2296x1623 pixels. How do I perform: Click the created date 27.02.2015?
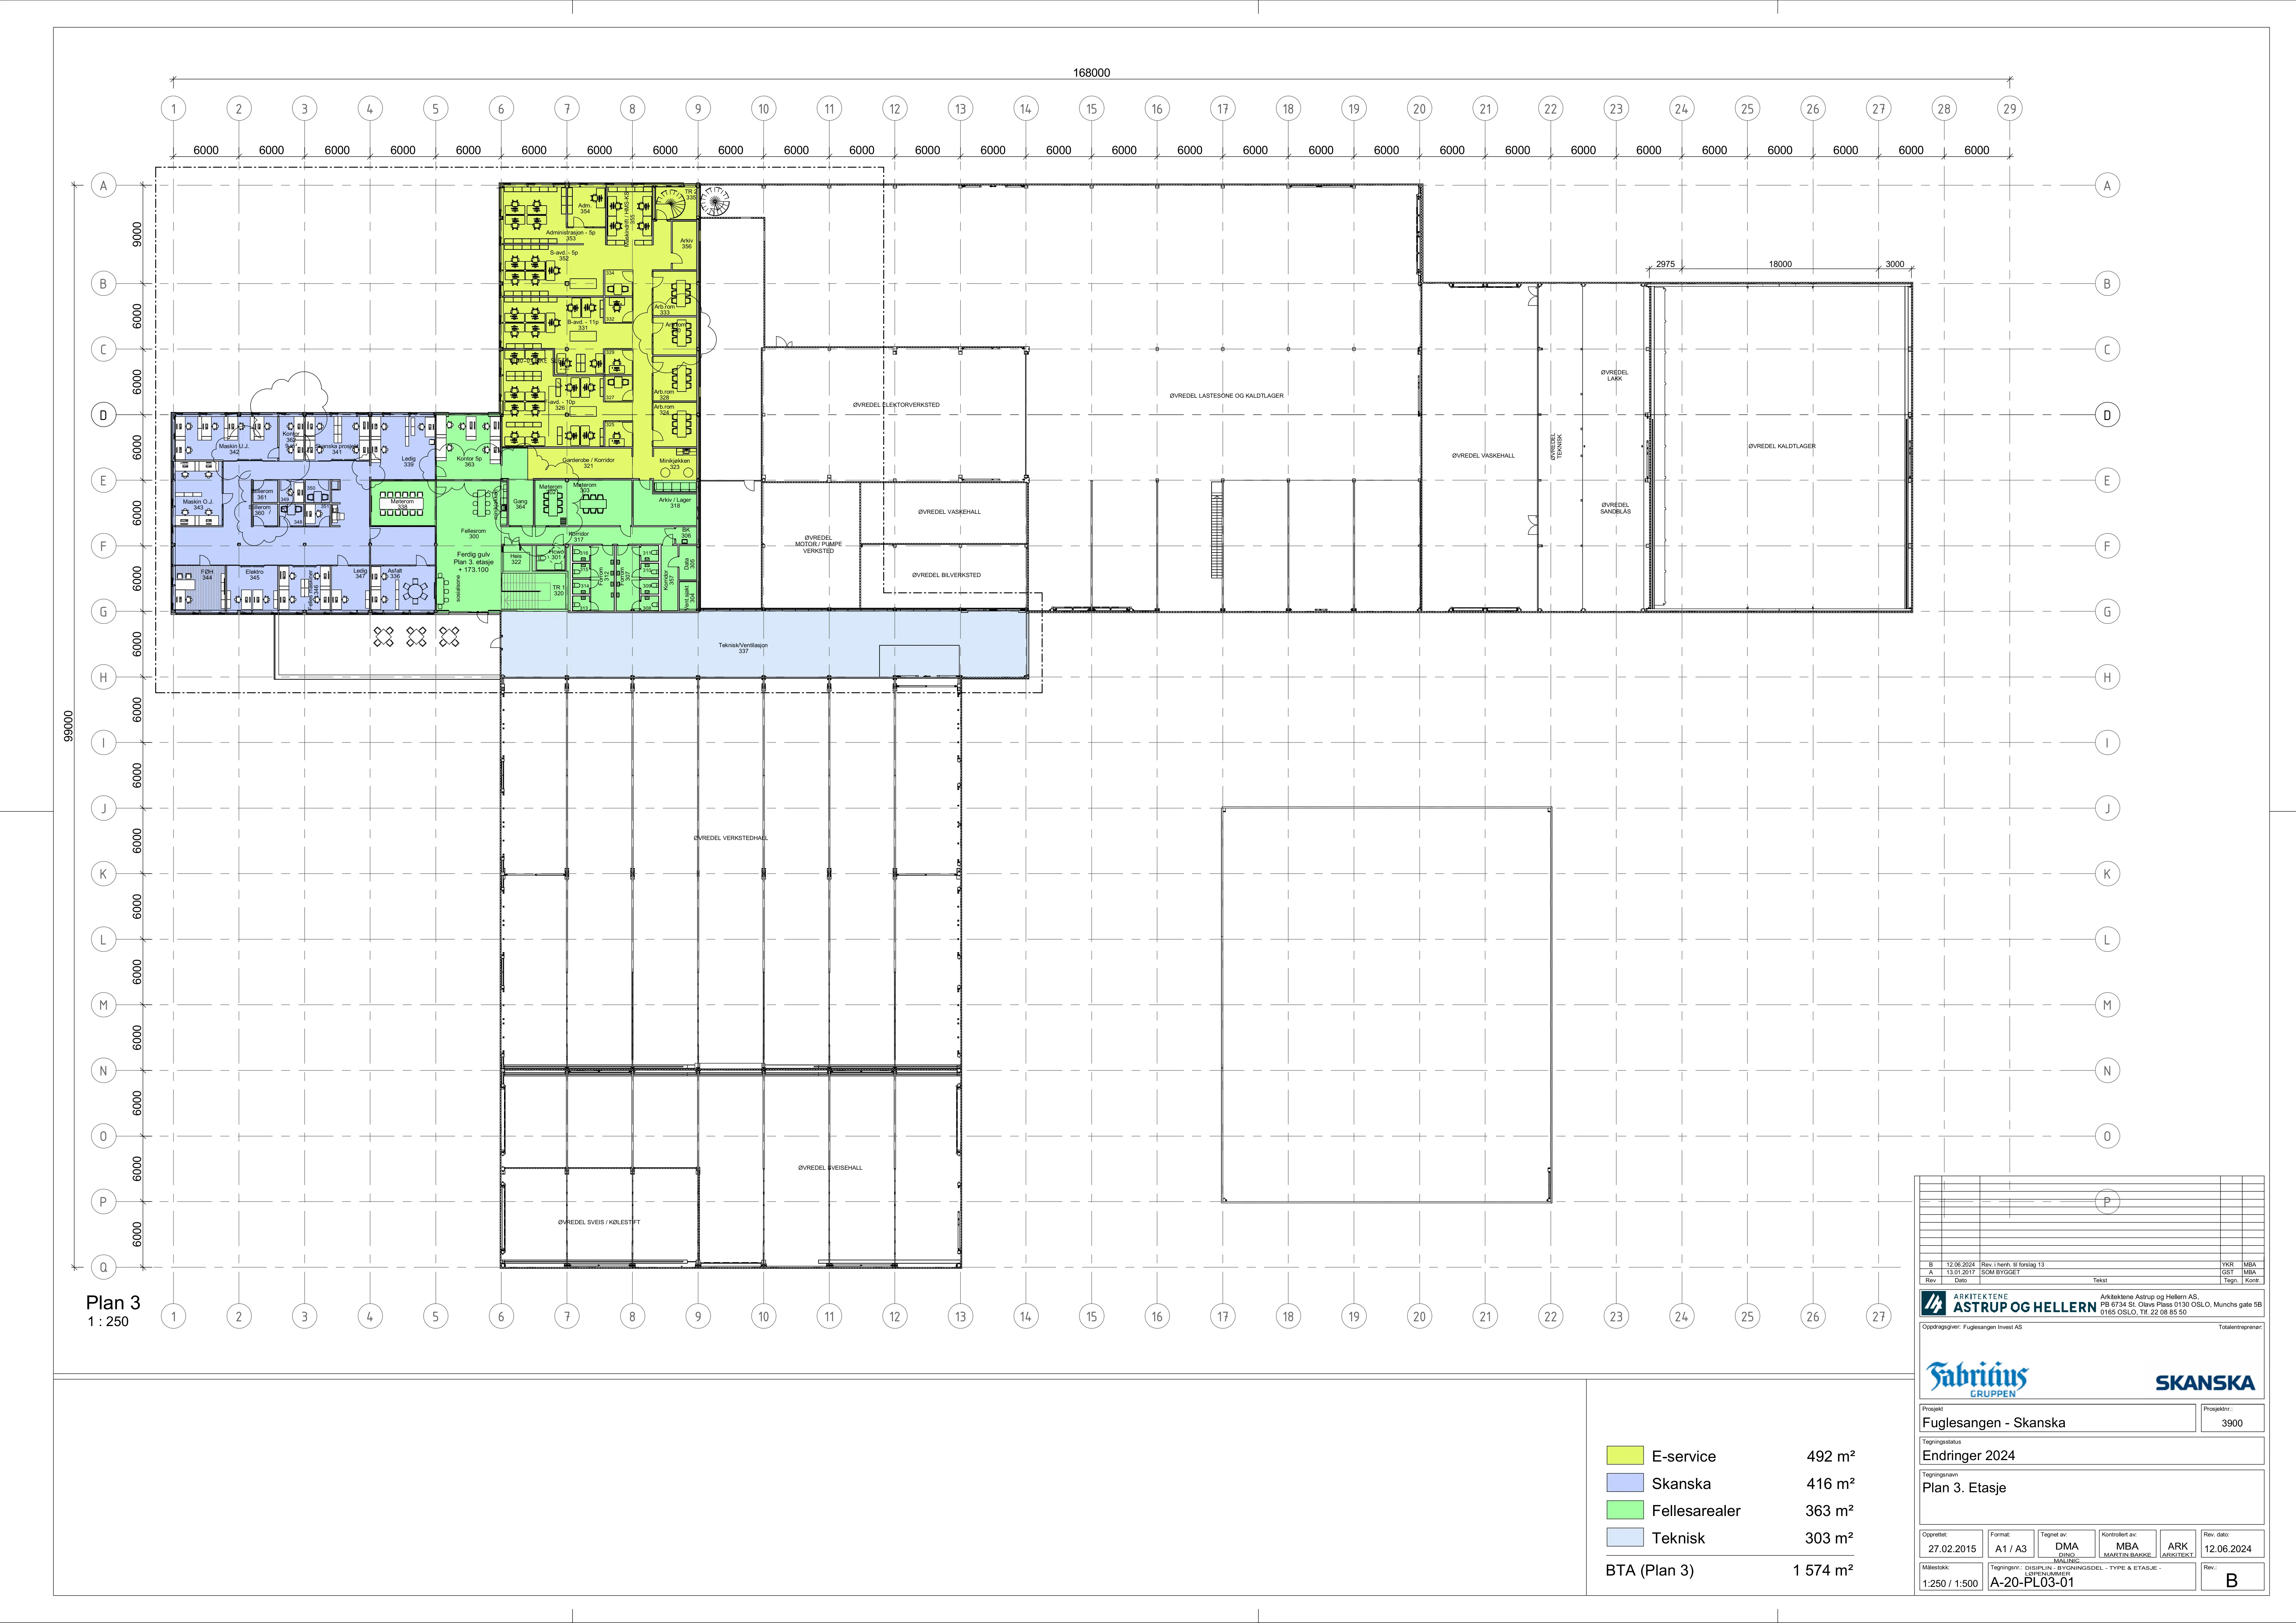(x=1952, y=1549)
